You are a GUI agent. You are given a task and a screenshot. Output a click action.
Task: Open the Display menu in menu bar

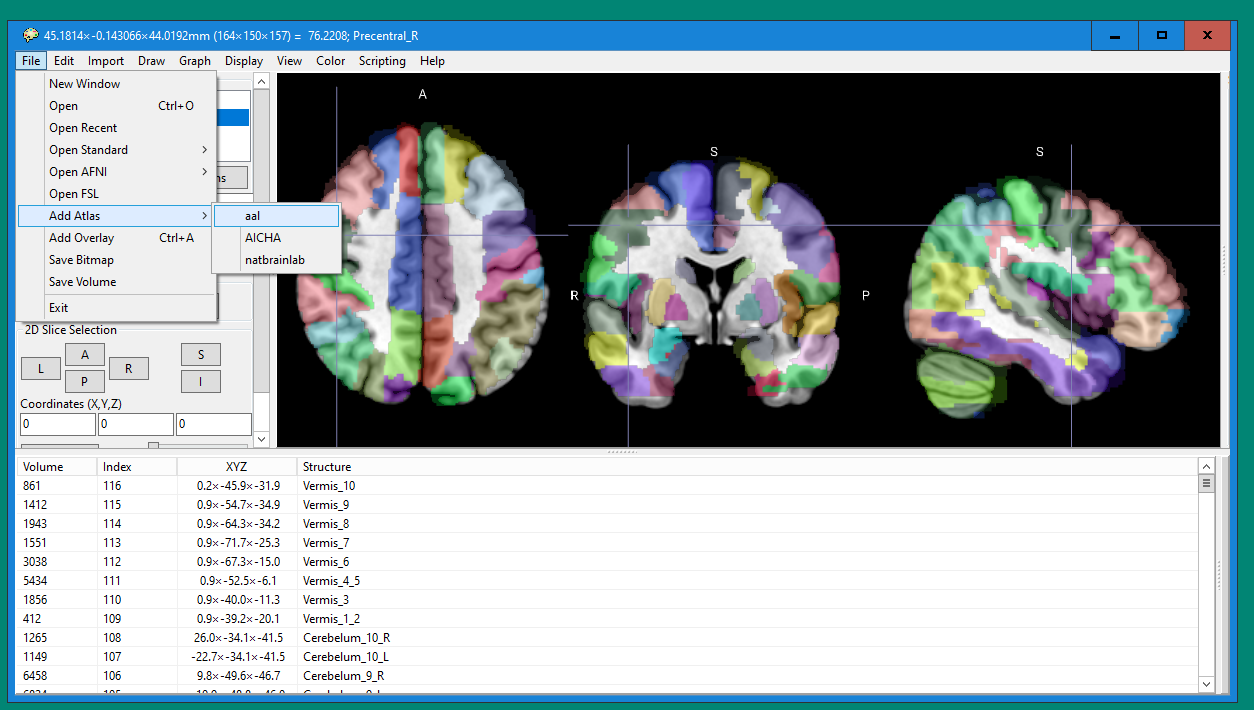[x=243, y=61]
